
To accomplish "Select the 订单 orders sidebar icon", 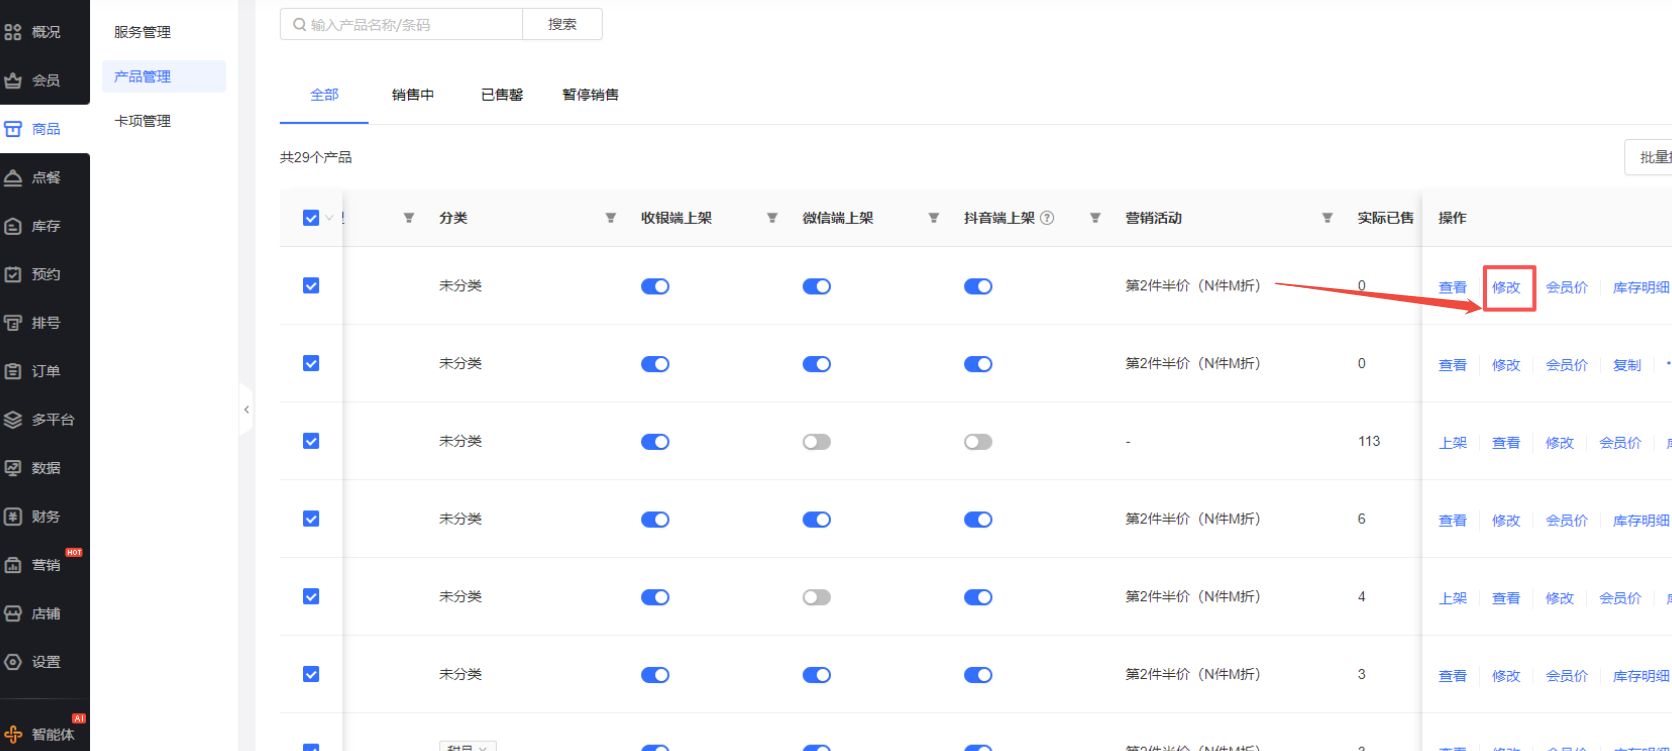I will [13, 372].
